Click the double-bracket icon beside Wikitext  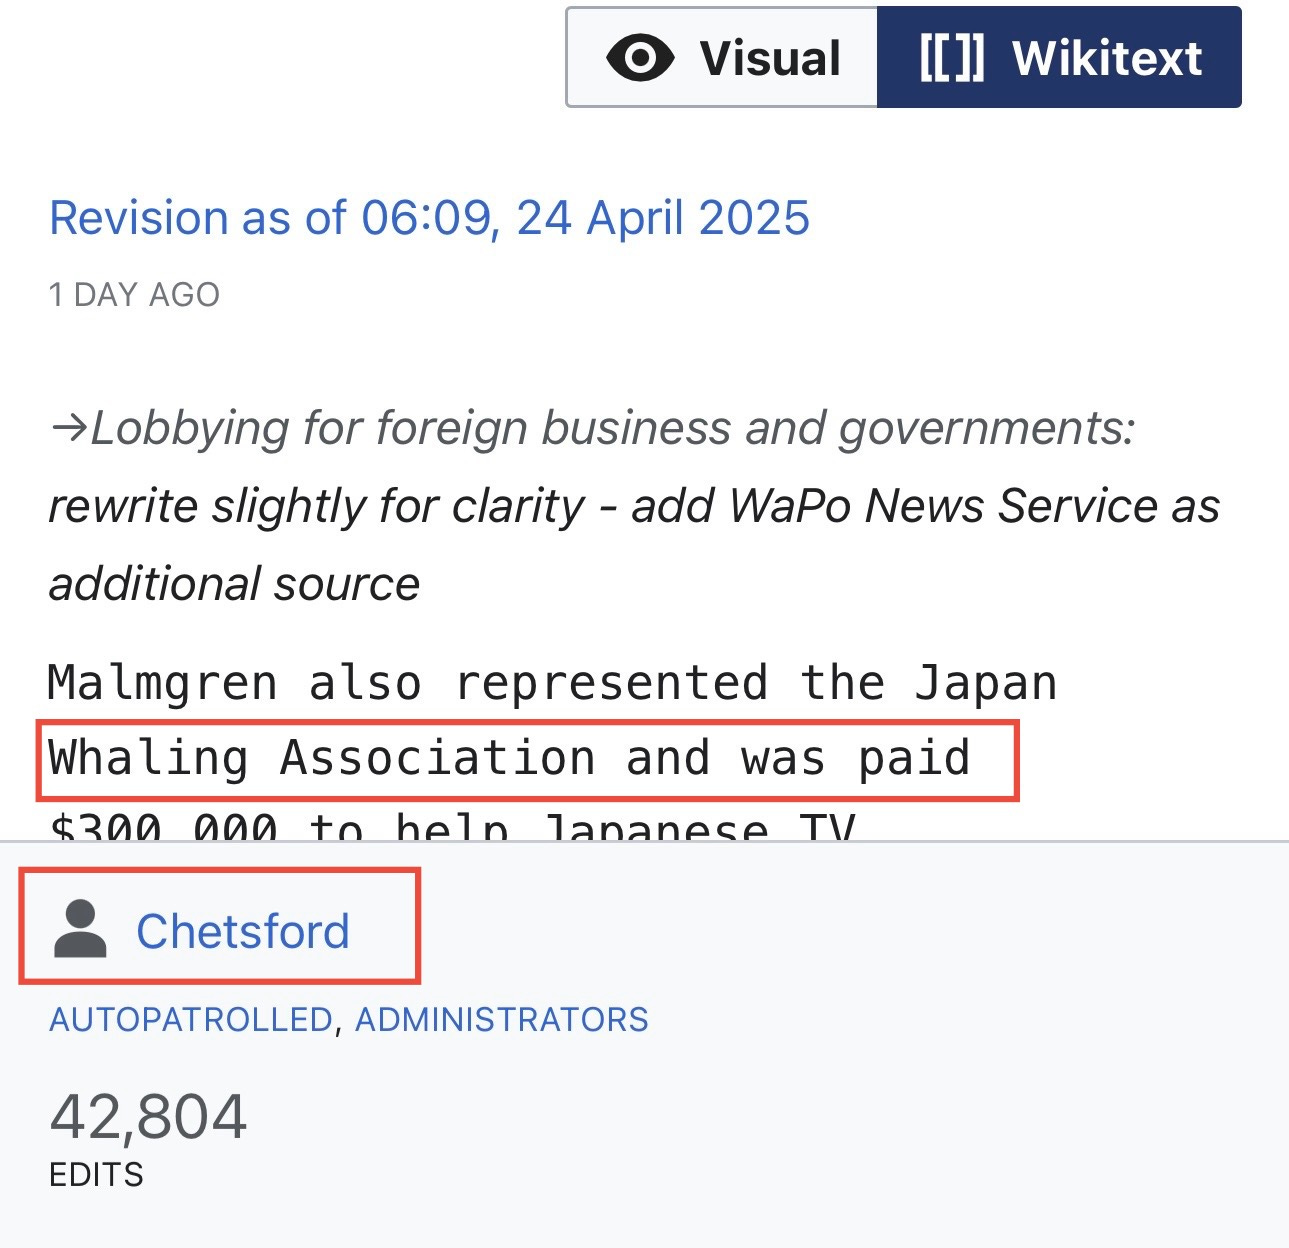click(952, 57)
